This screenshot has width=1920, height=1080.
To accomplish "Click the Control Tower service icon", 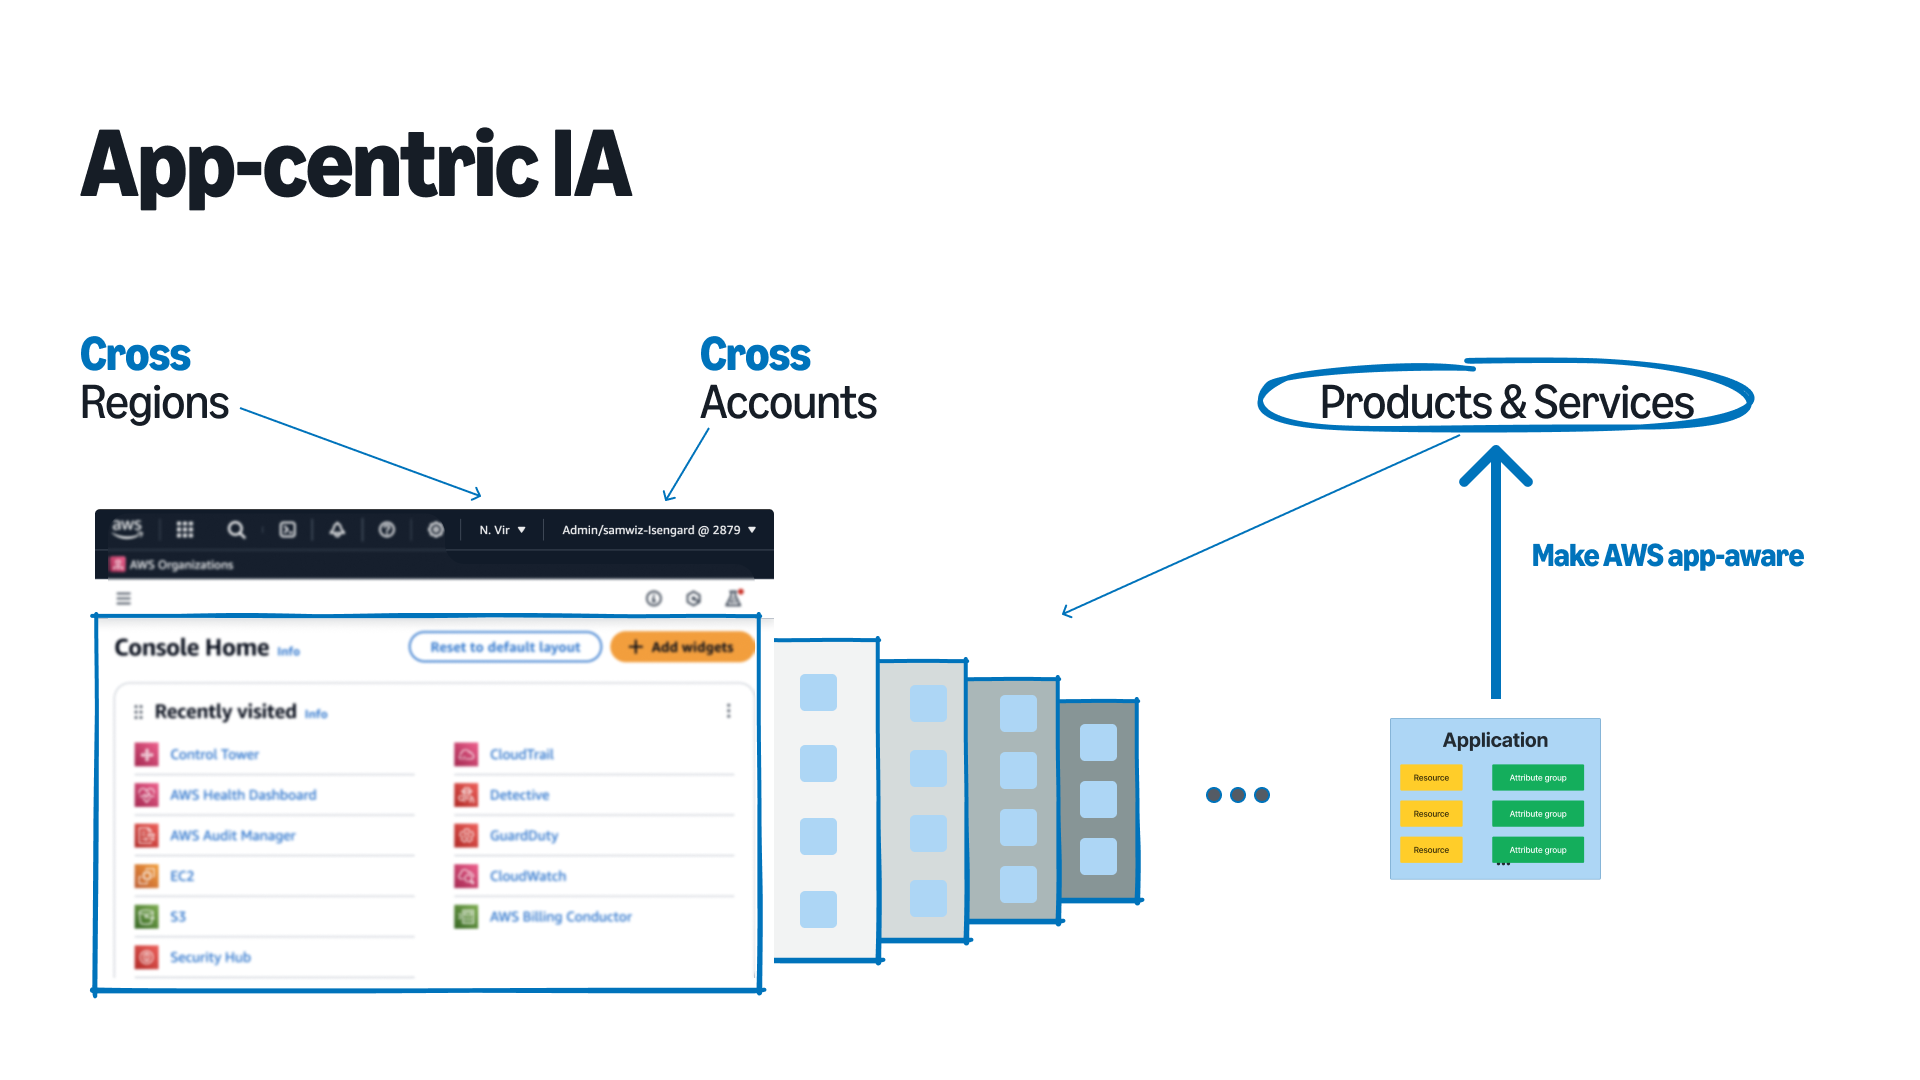I will (x=147, y=754).
